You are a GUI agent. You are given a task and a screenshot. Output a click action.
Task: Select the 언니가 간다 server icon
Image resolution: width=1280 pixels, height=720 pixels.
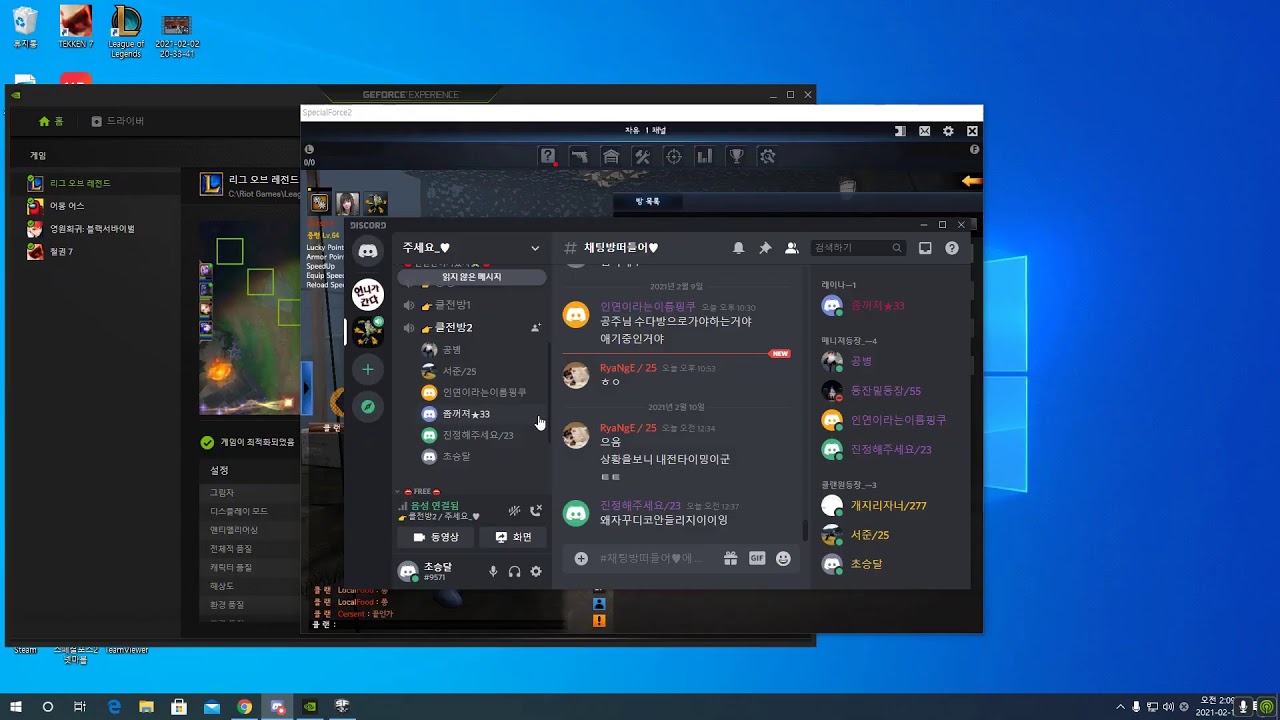click(x=368, y=294)
